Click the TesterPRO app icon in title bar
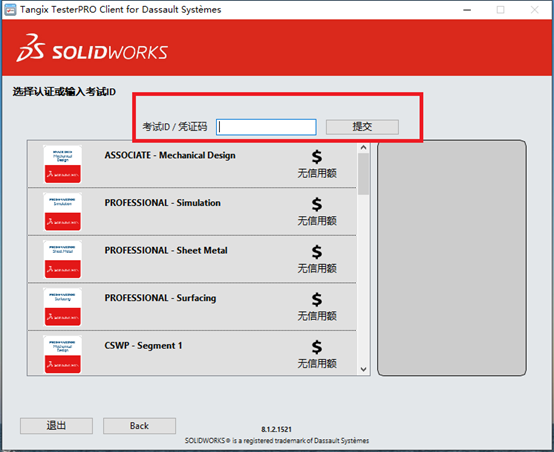The height and width of the screenshot is (452, 554). coord(10,10)
